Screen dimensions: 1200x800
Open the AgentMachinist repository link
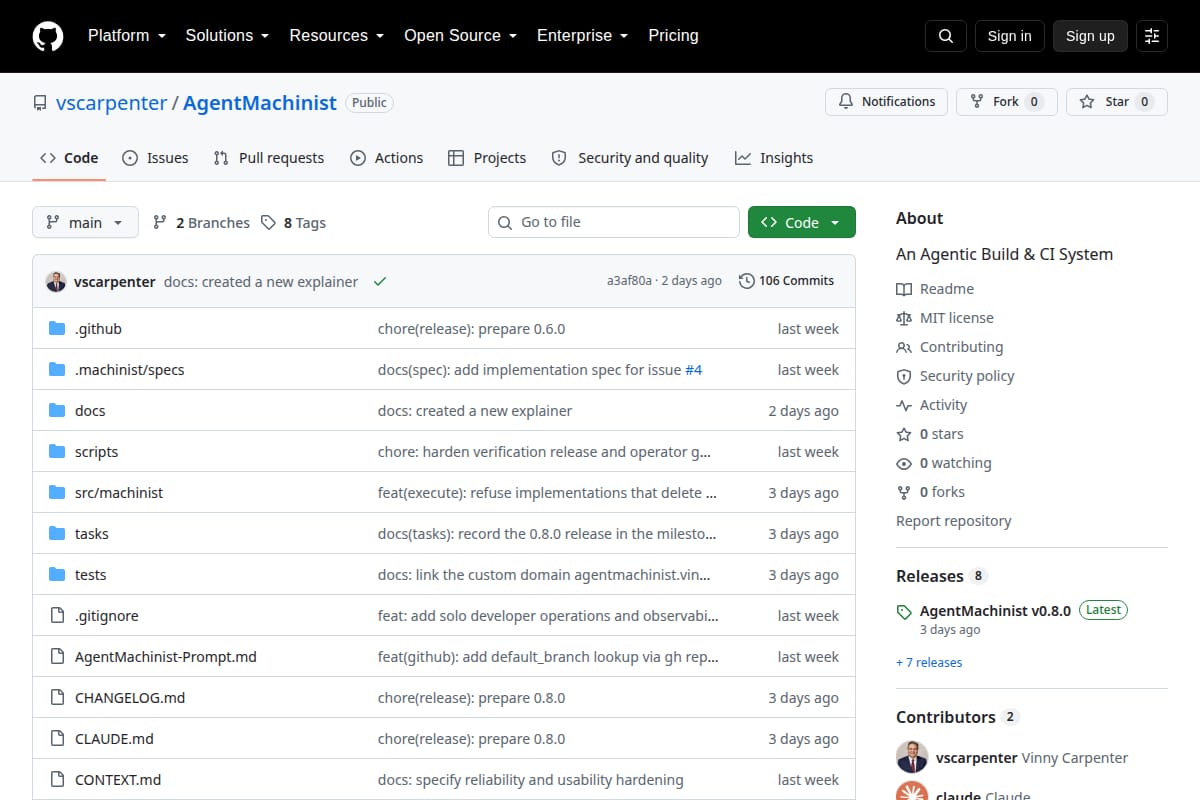point(260,103)
